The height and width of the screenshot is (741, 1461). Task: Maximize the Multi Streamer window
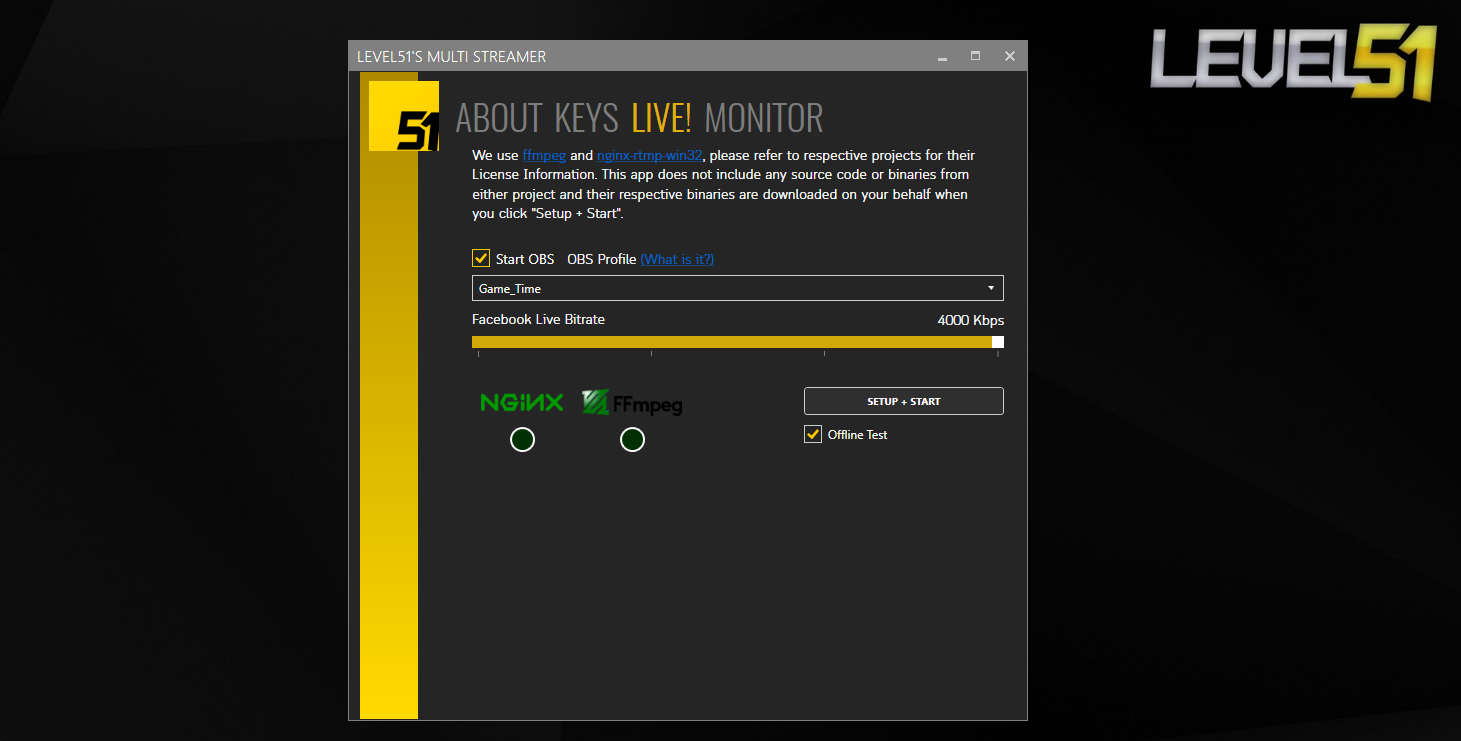[976, 57]
